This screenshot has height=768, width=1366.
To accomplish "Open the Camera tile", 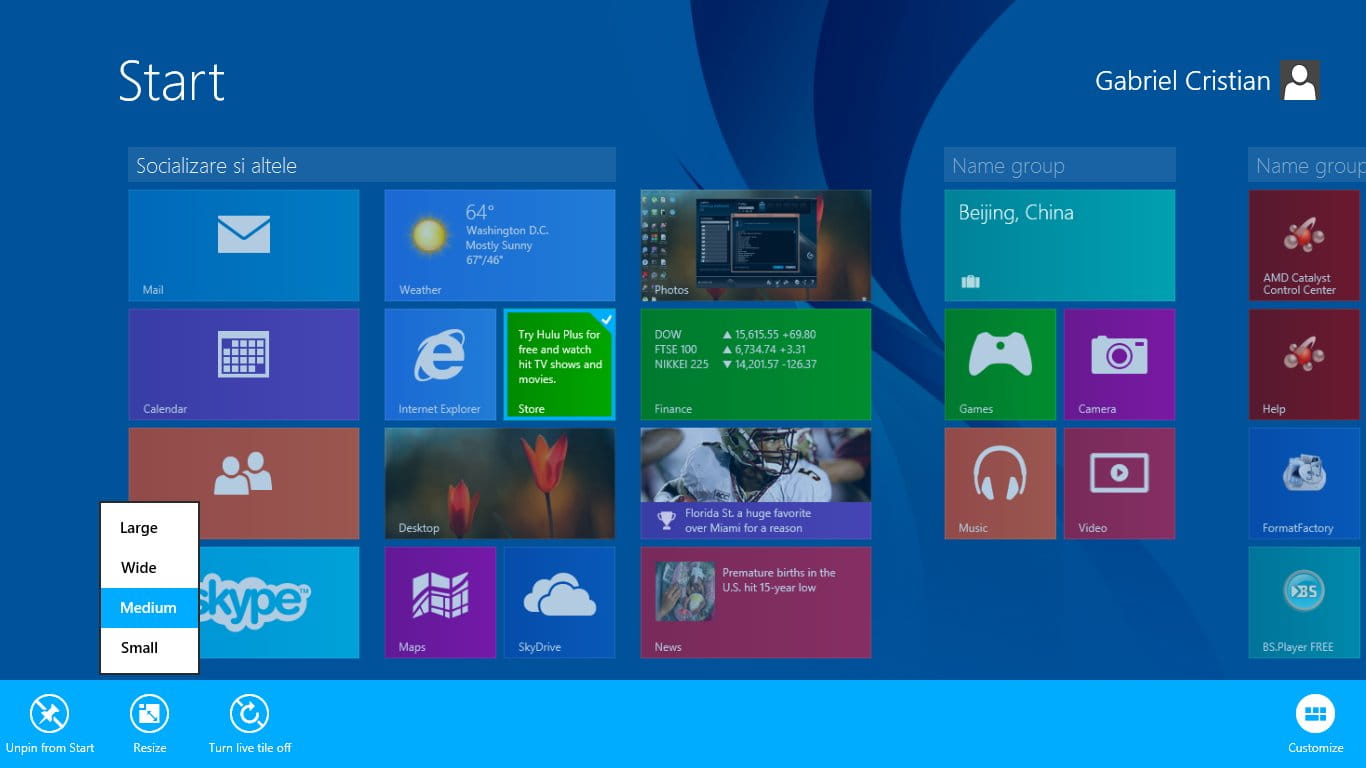I will 1119,364.
